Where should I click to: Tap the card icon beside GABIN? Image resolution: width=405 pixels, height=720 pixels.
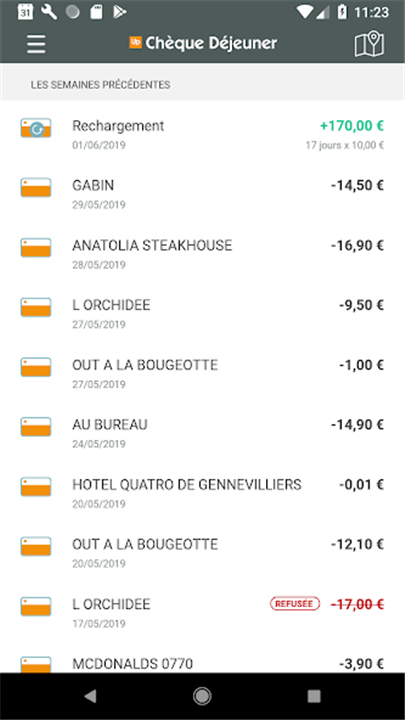[x=36, y=188]
